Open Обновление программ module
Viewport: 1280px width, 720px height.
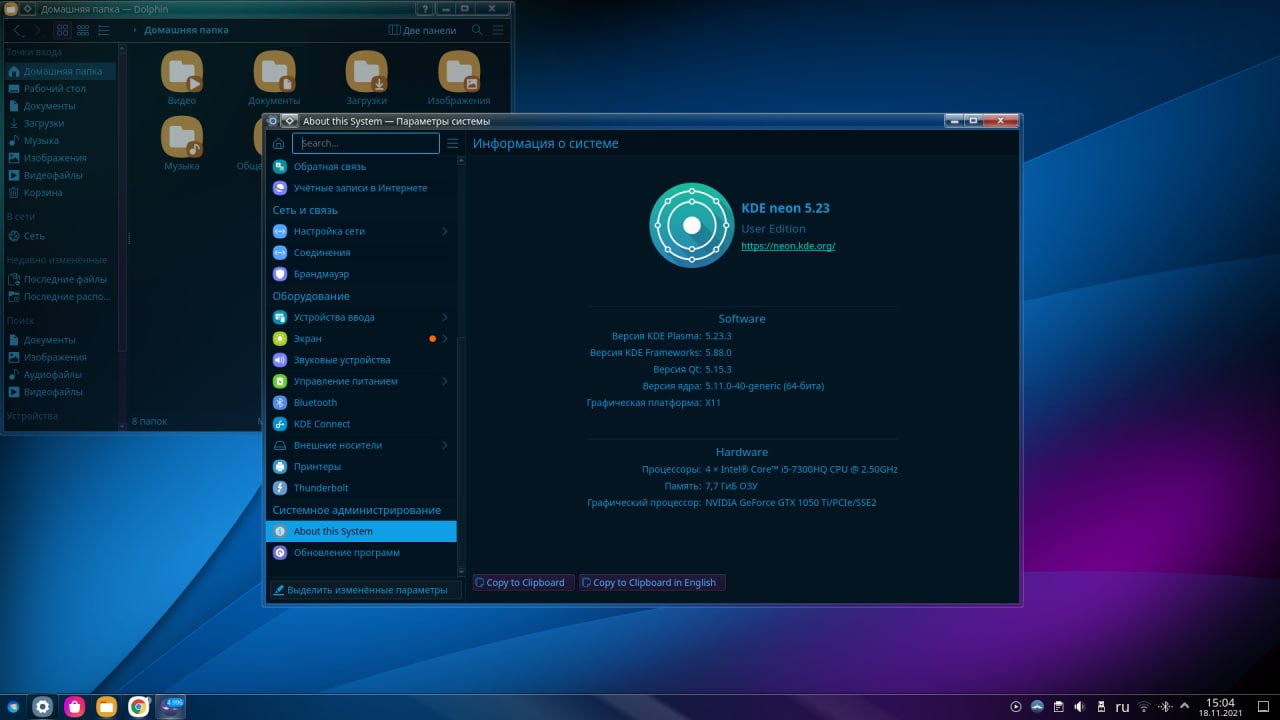tap(361, 553)
